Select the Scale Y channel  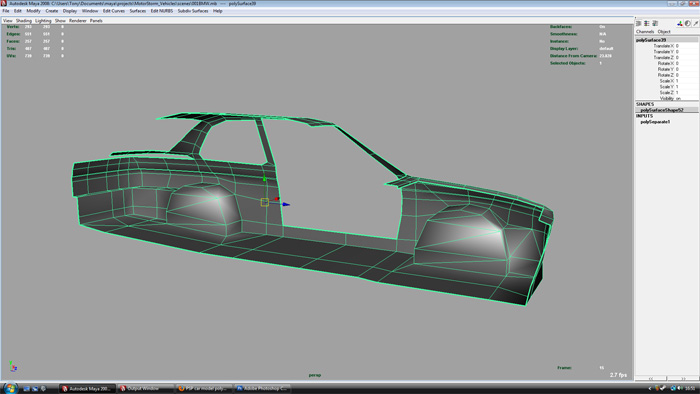pos(667,87)
